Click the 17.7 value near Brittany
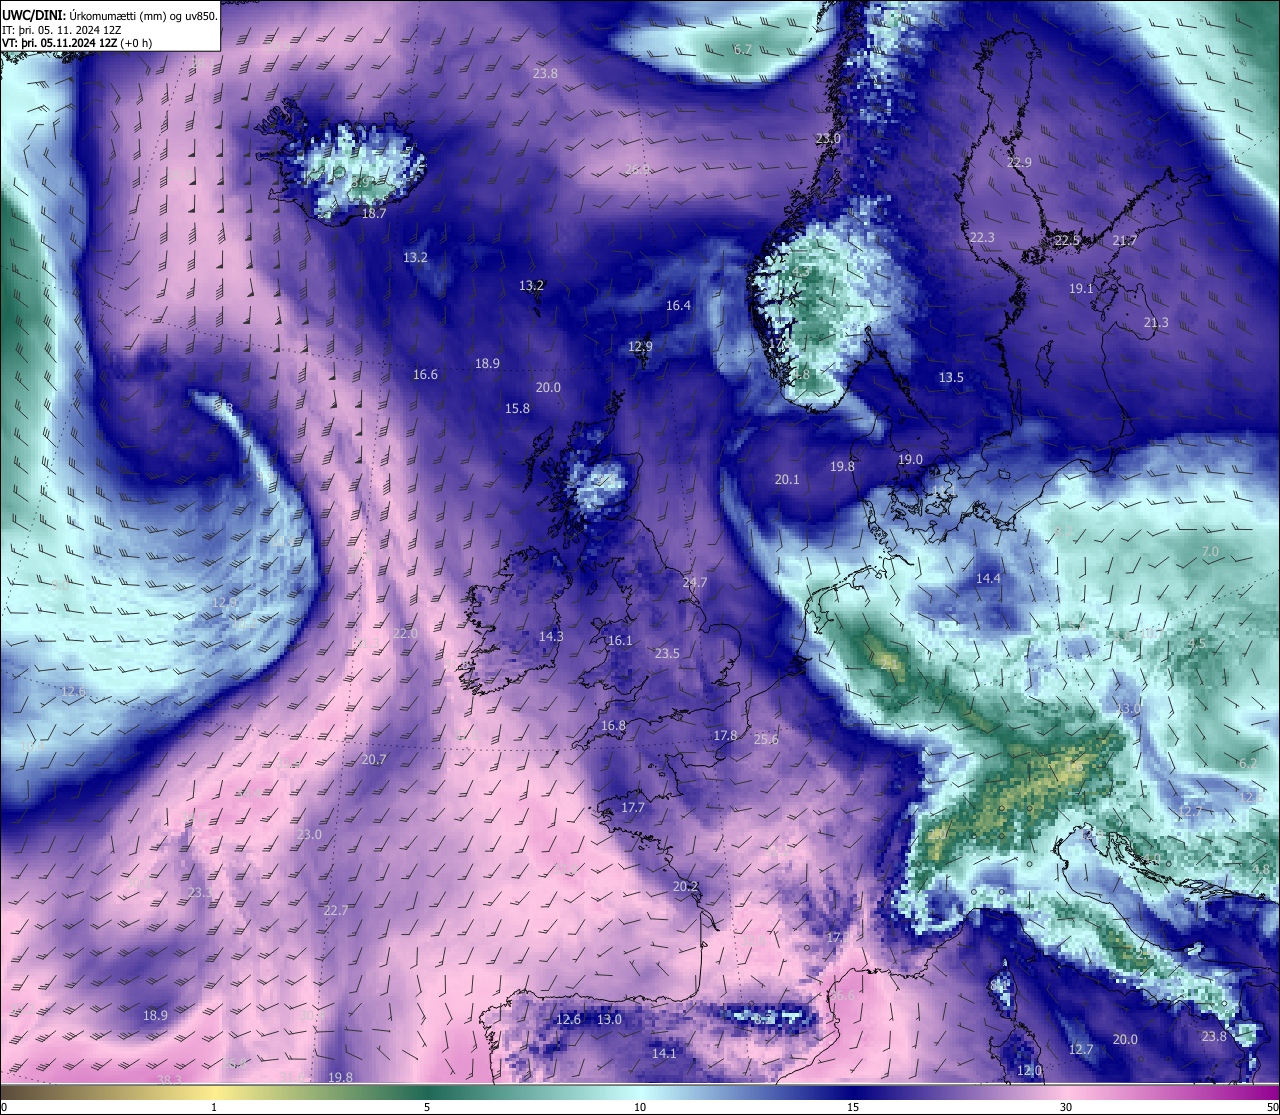 [632, 807]
